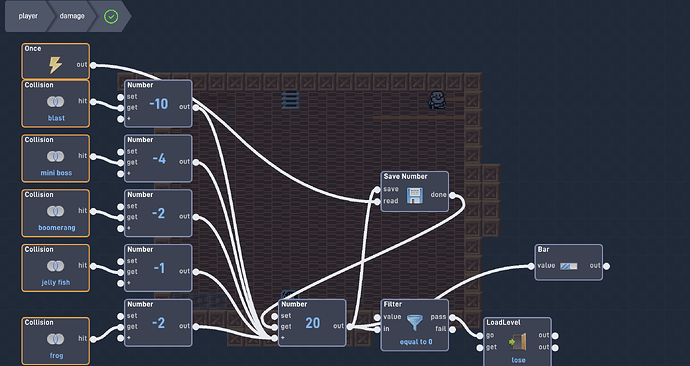Select the blast Collision node icon
Screen dimensions: 690x366
pos(55,102)
